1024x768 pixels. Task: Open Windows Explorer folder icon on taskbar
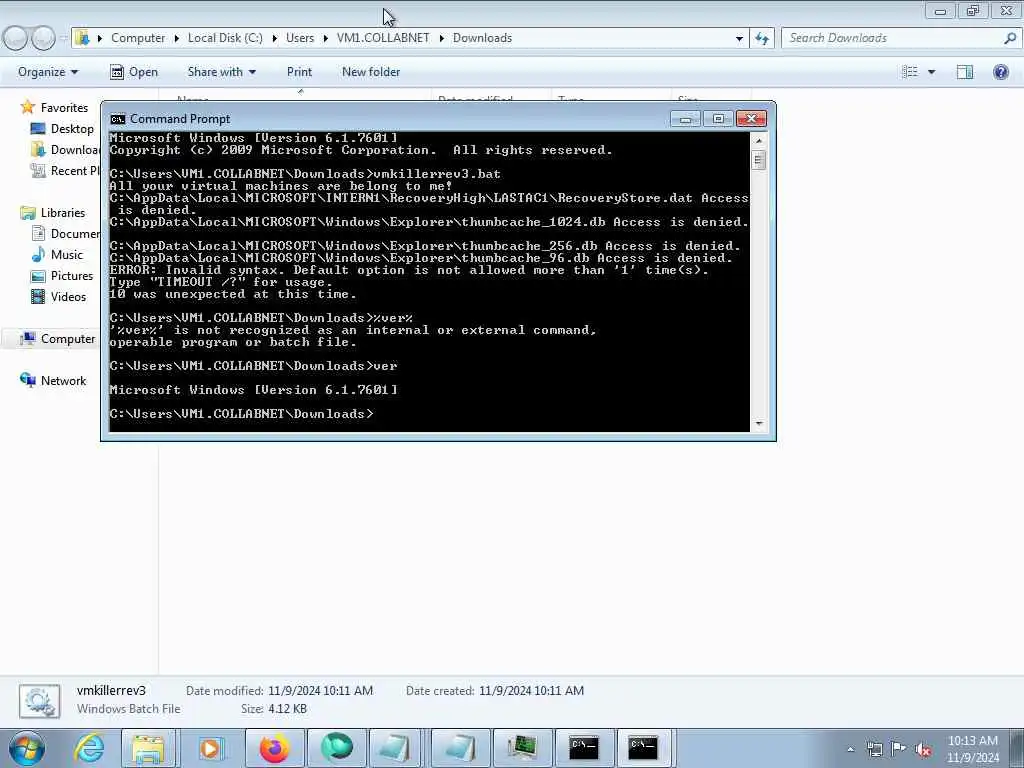click(x=148, y=748)
